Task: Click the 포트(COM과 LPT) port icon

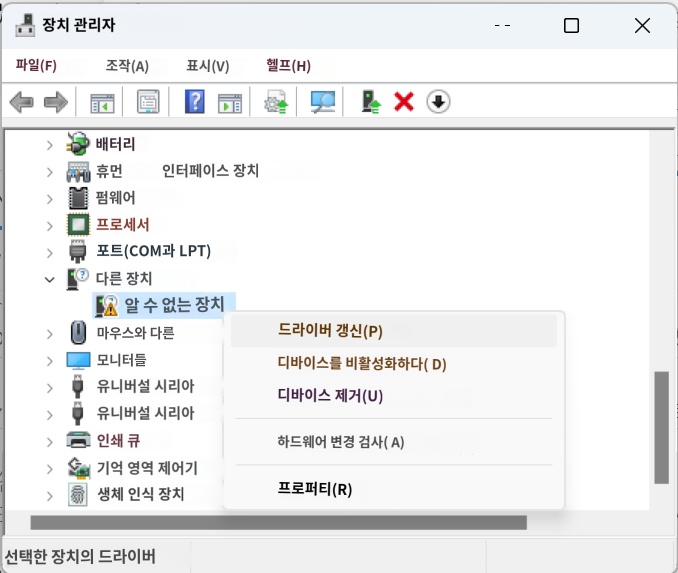Action: pos(78,251)
